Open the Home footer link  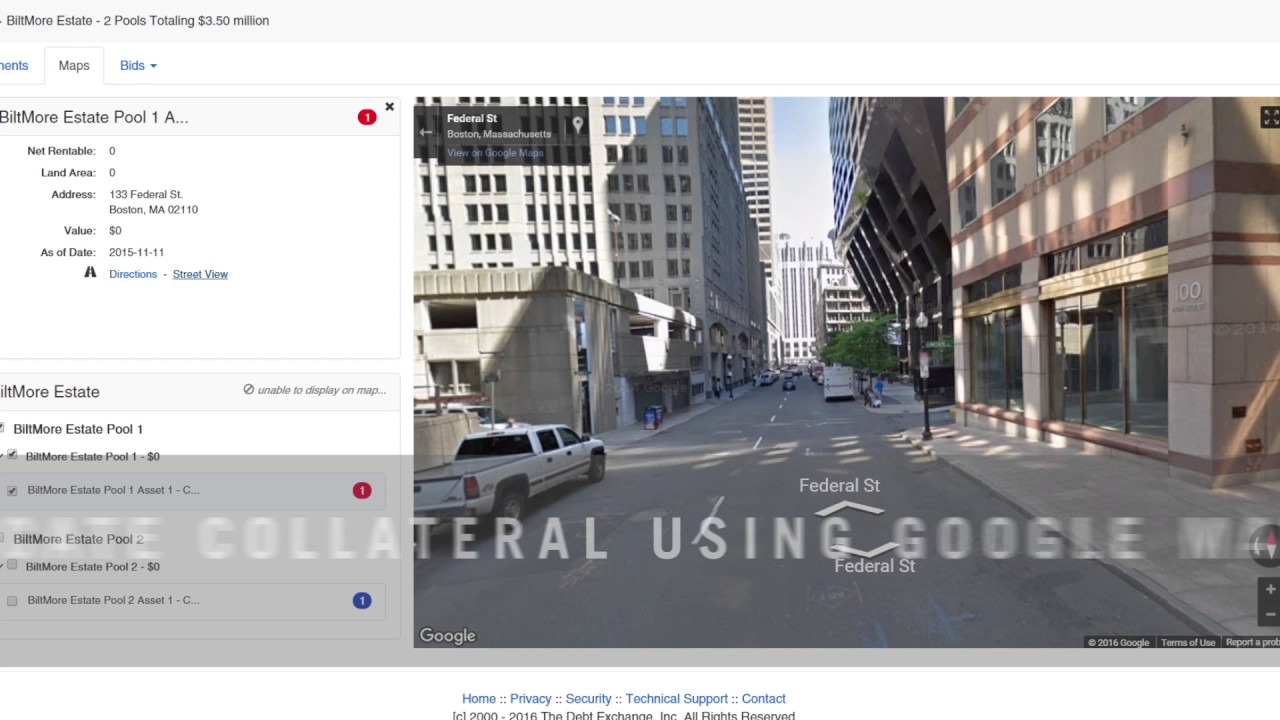479,699
